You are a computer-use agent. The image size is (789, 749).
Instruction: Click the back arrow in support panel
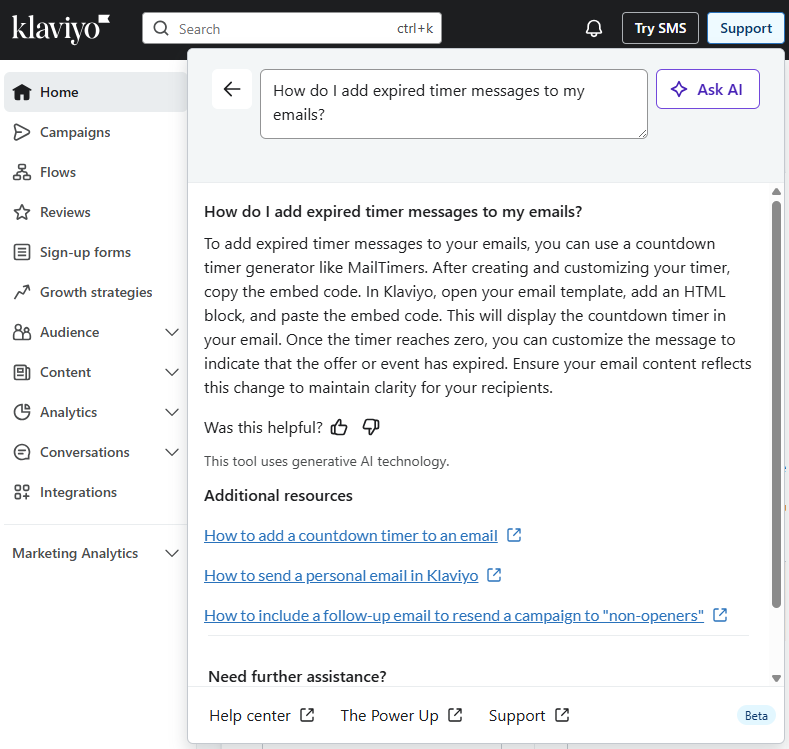[232, 89]
